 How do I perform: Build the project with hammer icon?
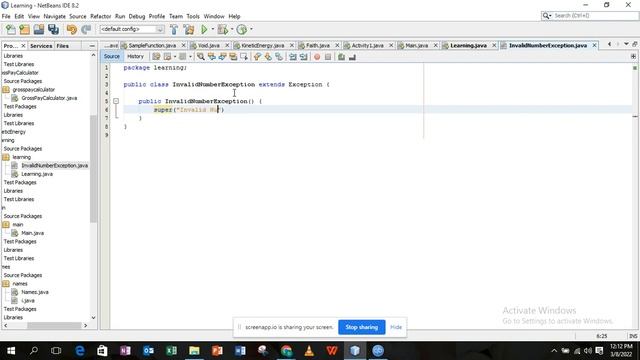(x=174, y=29)
